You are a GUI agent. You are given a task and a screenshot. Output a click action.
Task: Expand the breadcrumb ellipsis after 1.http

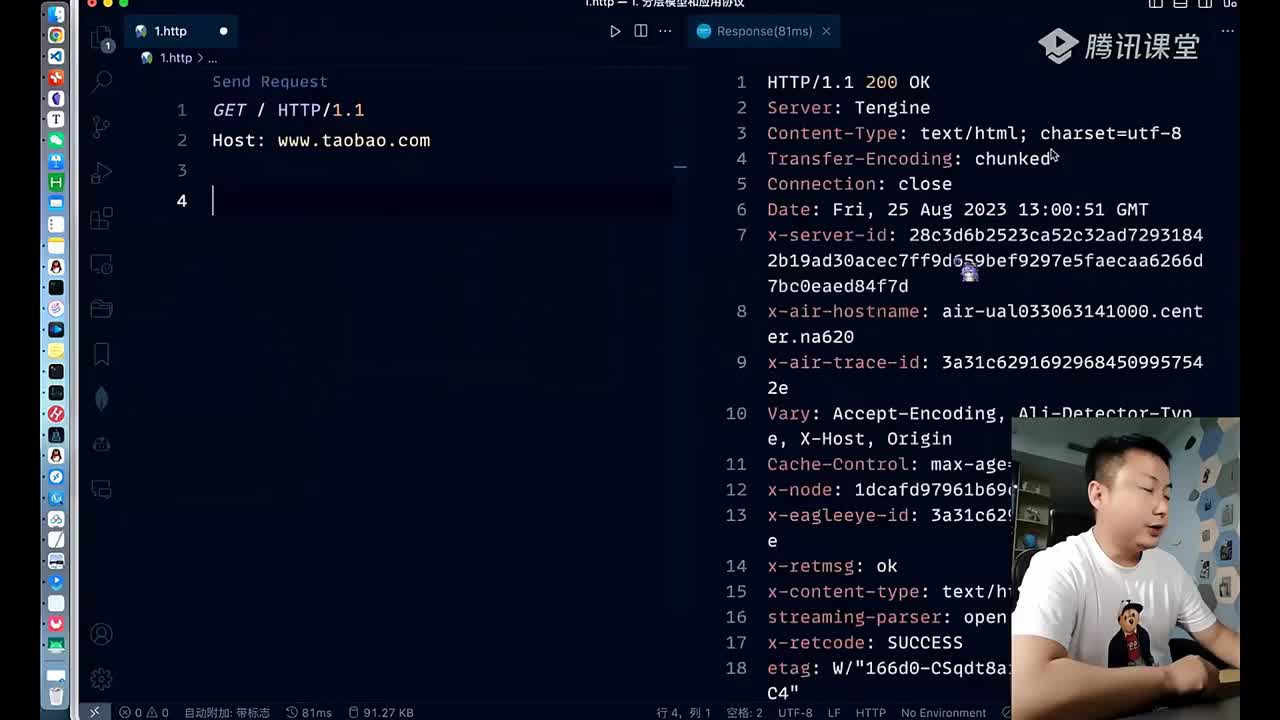212,58
